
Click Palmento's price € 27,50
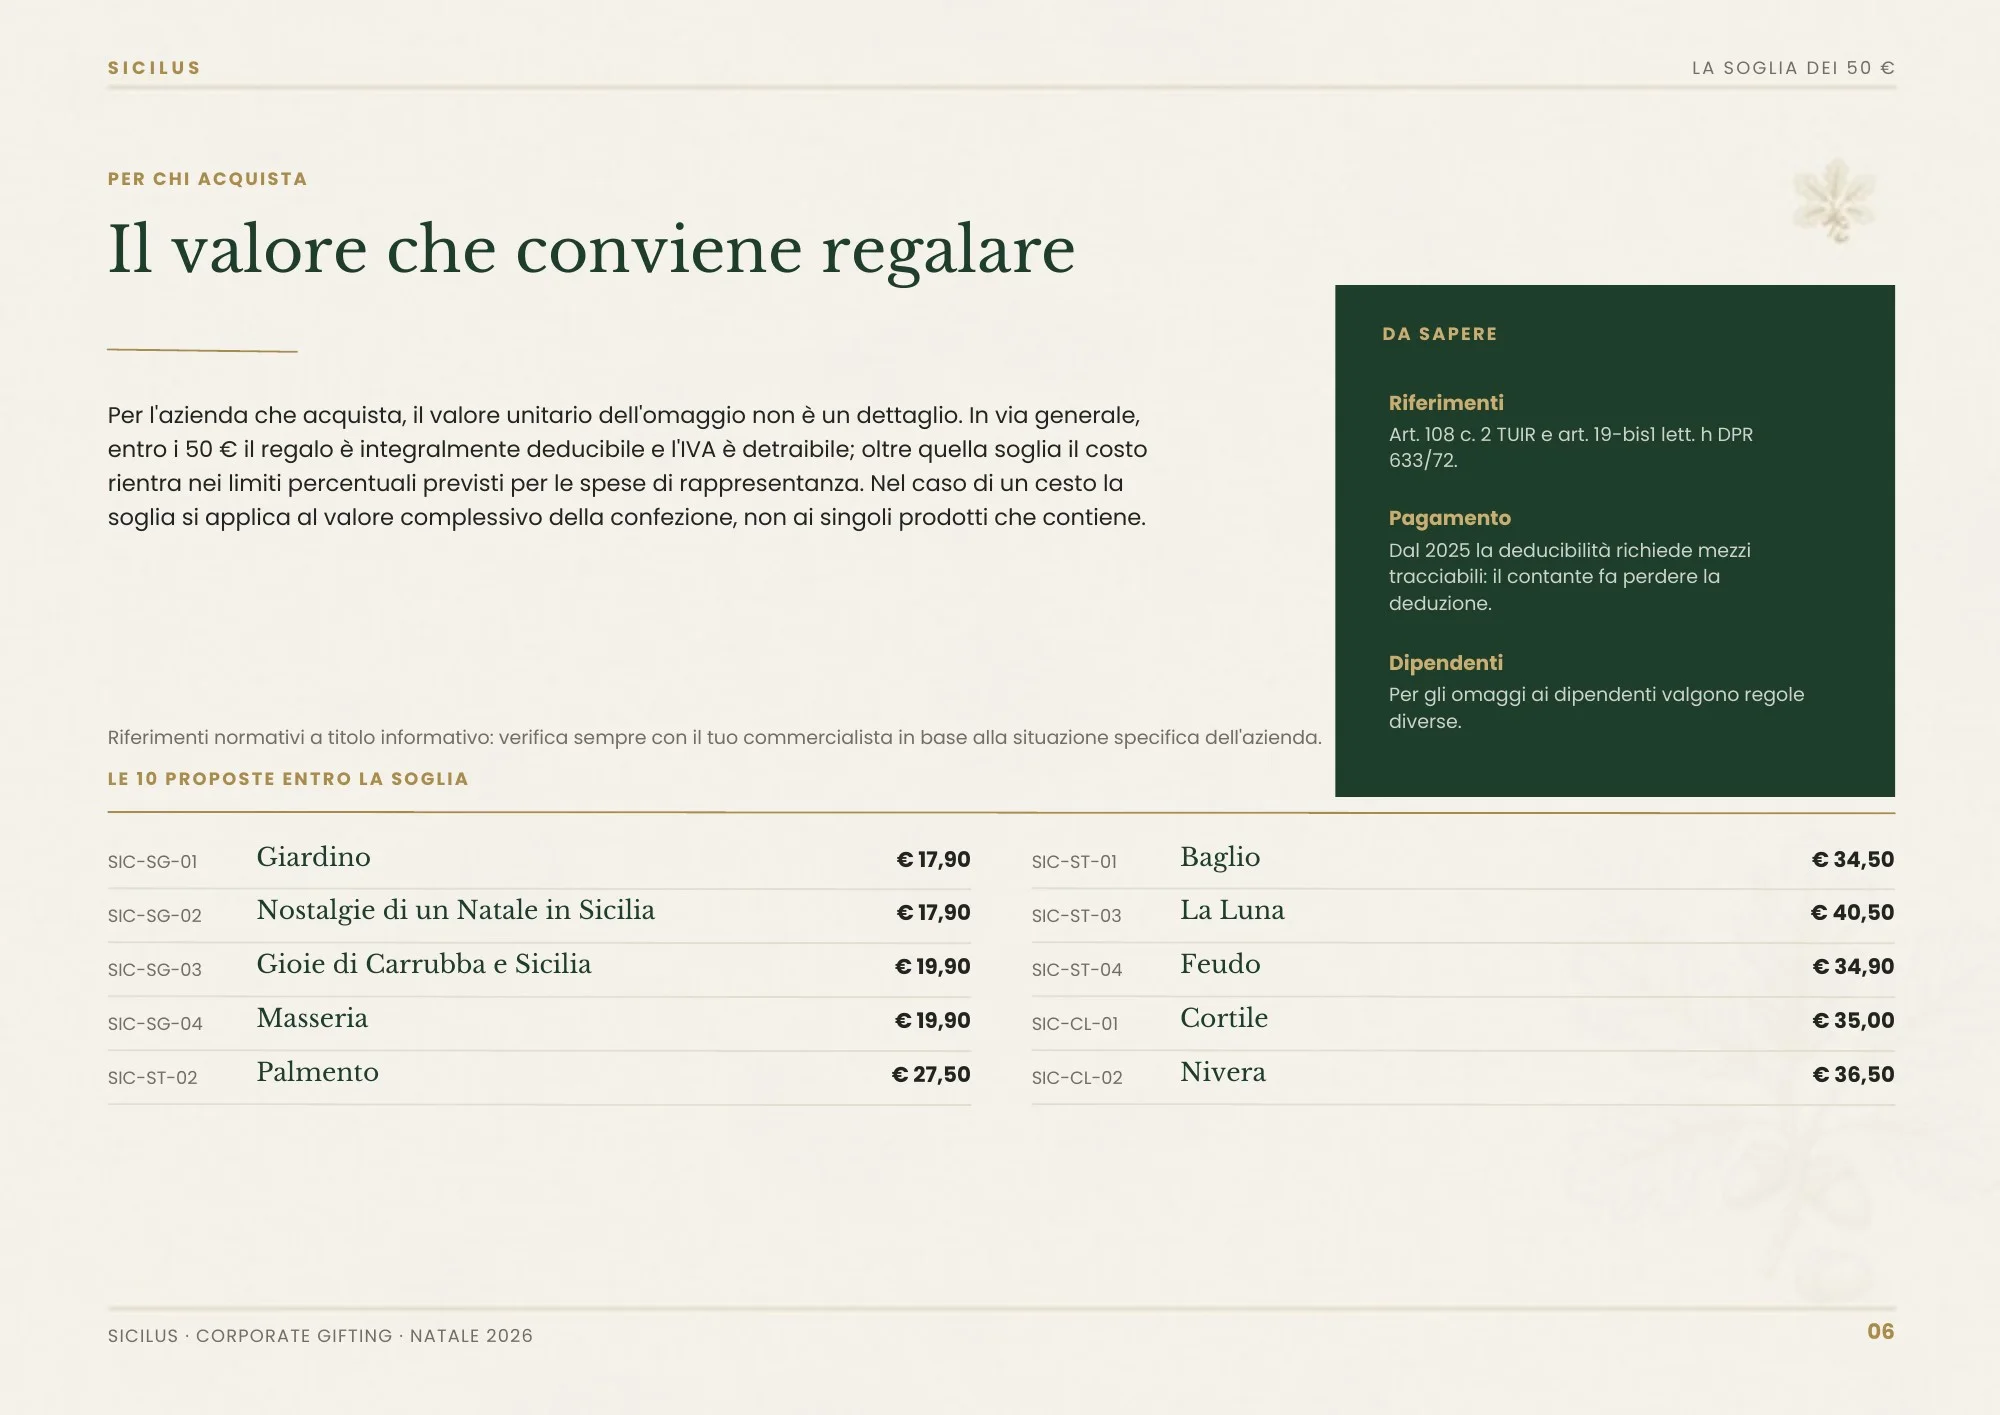point(931,1075)
